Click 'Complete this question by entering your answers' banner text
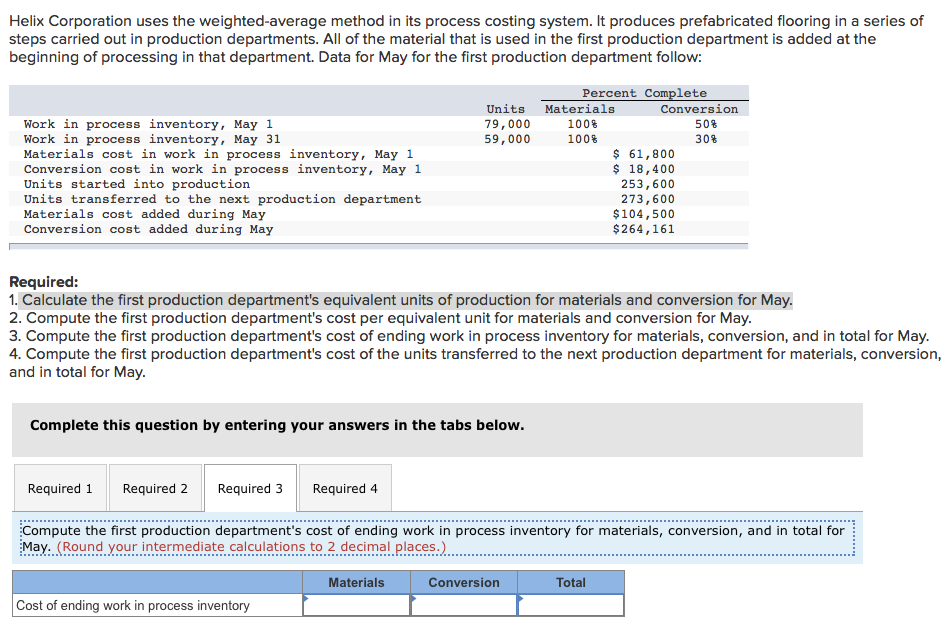This screenshot has width=950, height=627. point(277,425)
